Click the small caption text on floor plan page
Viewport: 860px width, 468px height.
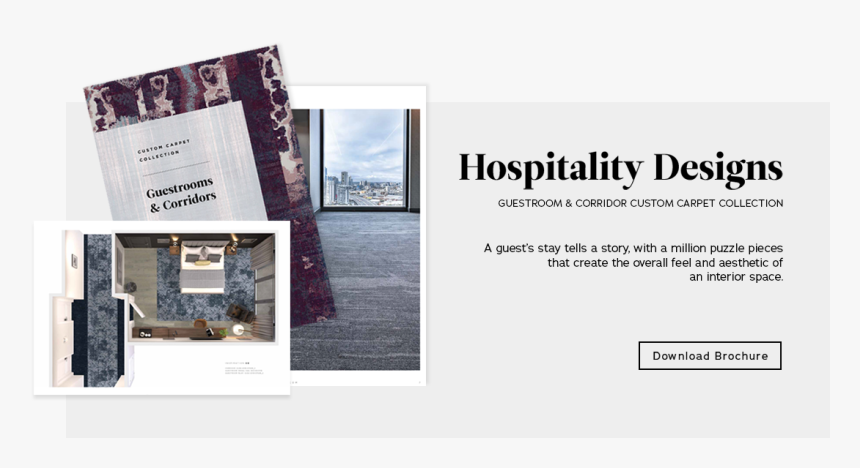(x=244, y=368)
